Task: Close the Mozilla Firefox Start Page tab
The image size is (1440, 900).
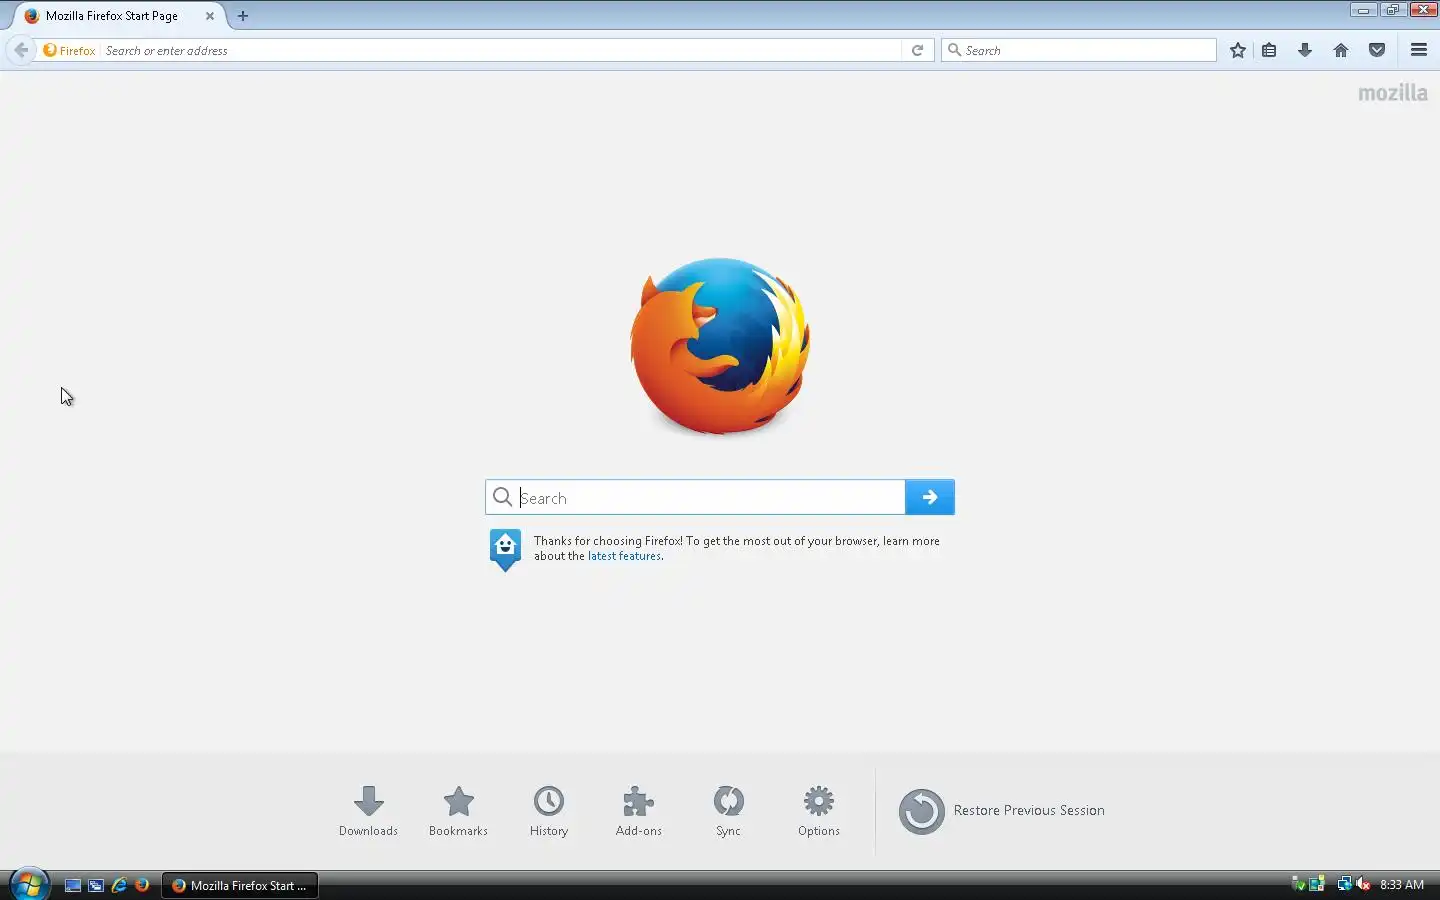Action: pyautogui.click(x=210, y=16)
